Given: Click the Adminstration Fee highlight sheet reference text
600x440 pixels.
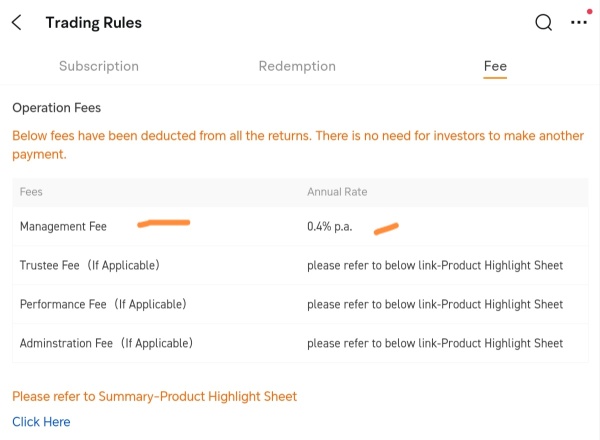Looking at the screenshot, I should tap(435, 343).
